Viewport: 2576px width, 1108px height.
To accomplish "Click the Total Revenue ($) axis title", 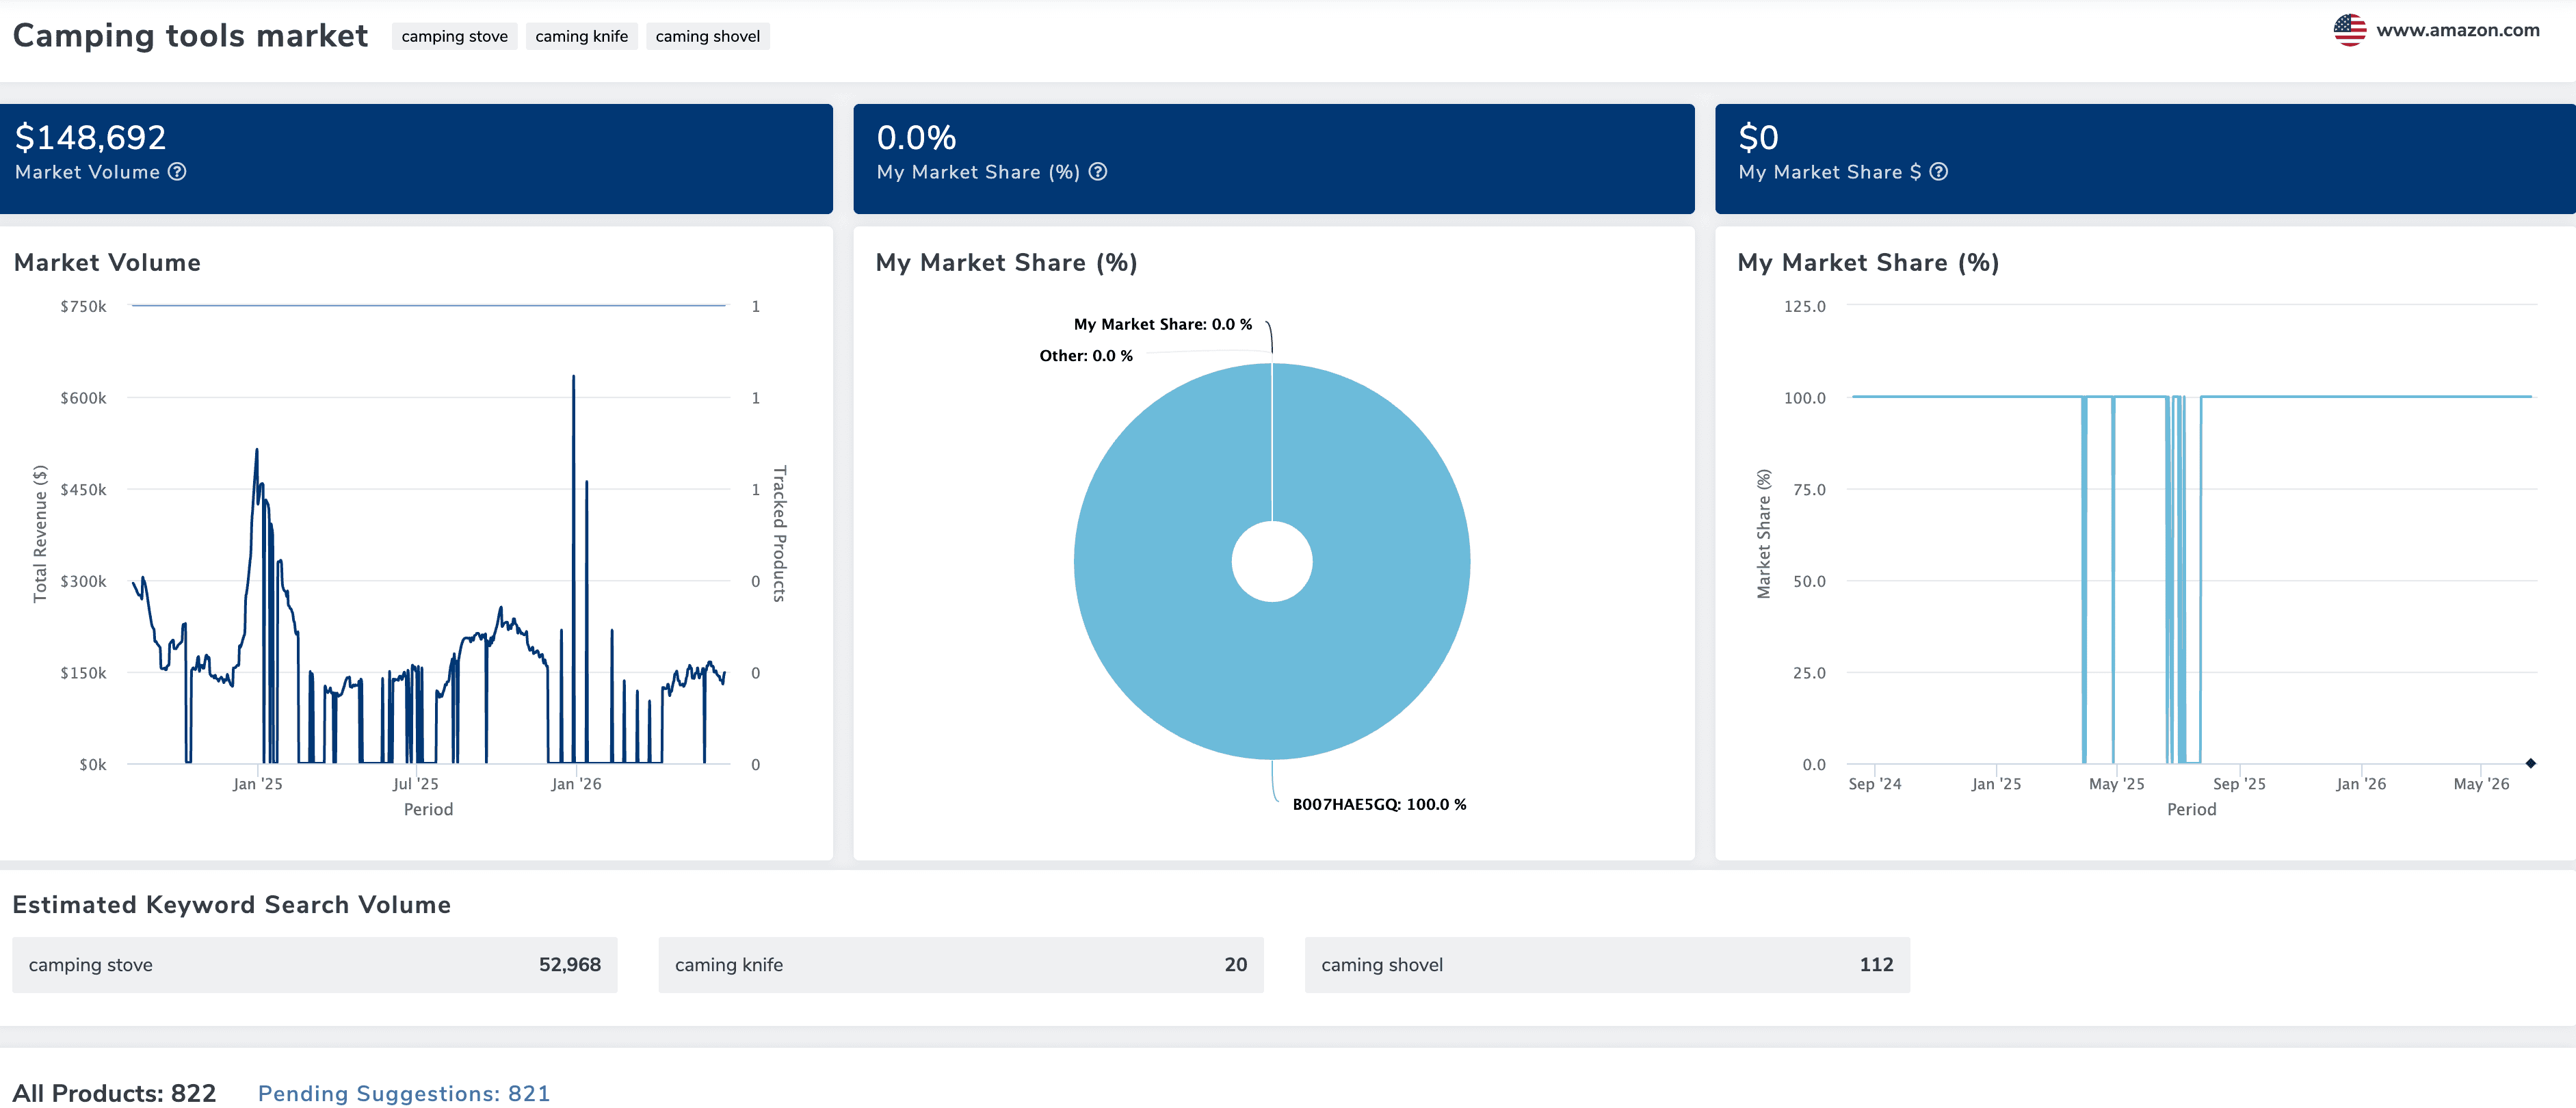I will (40, 534).
